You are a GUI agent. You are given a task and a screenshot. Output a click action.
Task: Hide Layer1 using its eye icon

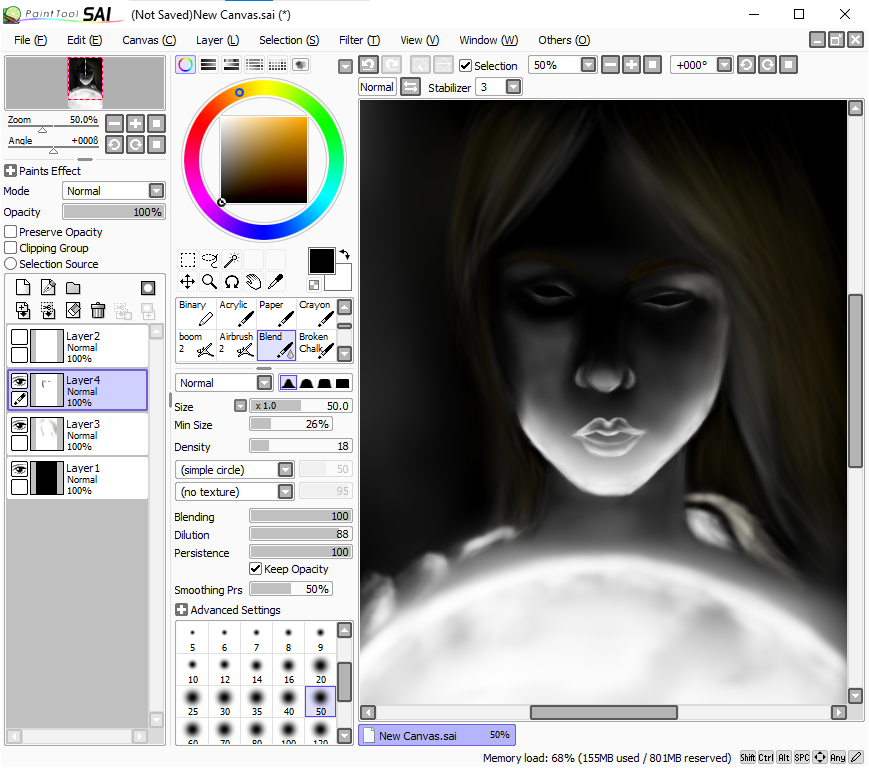[19, 469]
